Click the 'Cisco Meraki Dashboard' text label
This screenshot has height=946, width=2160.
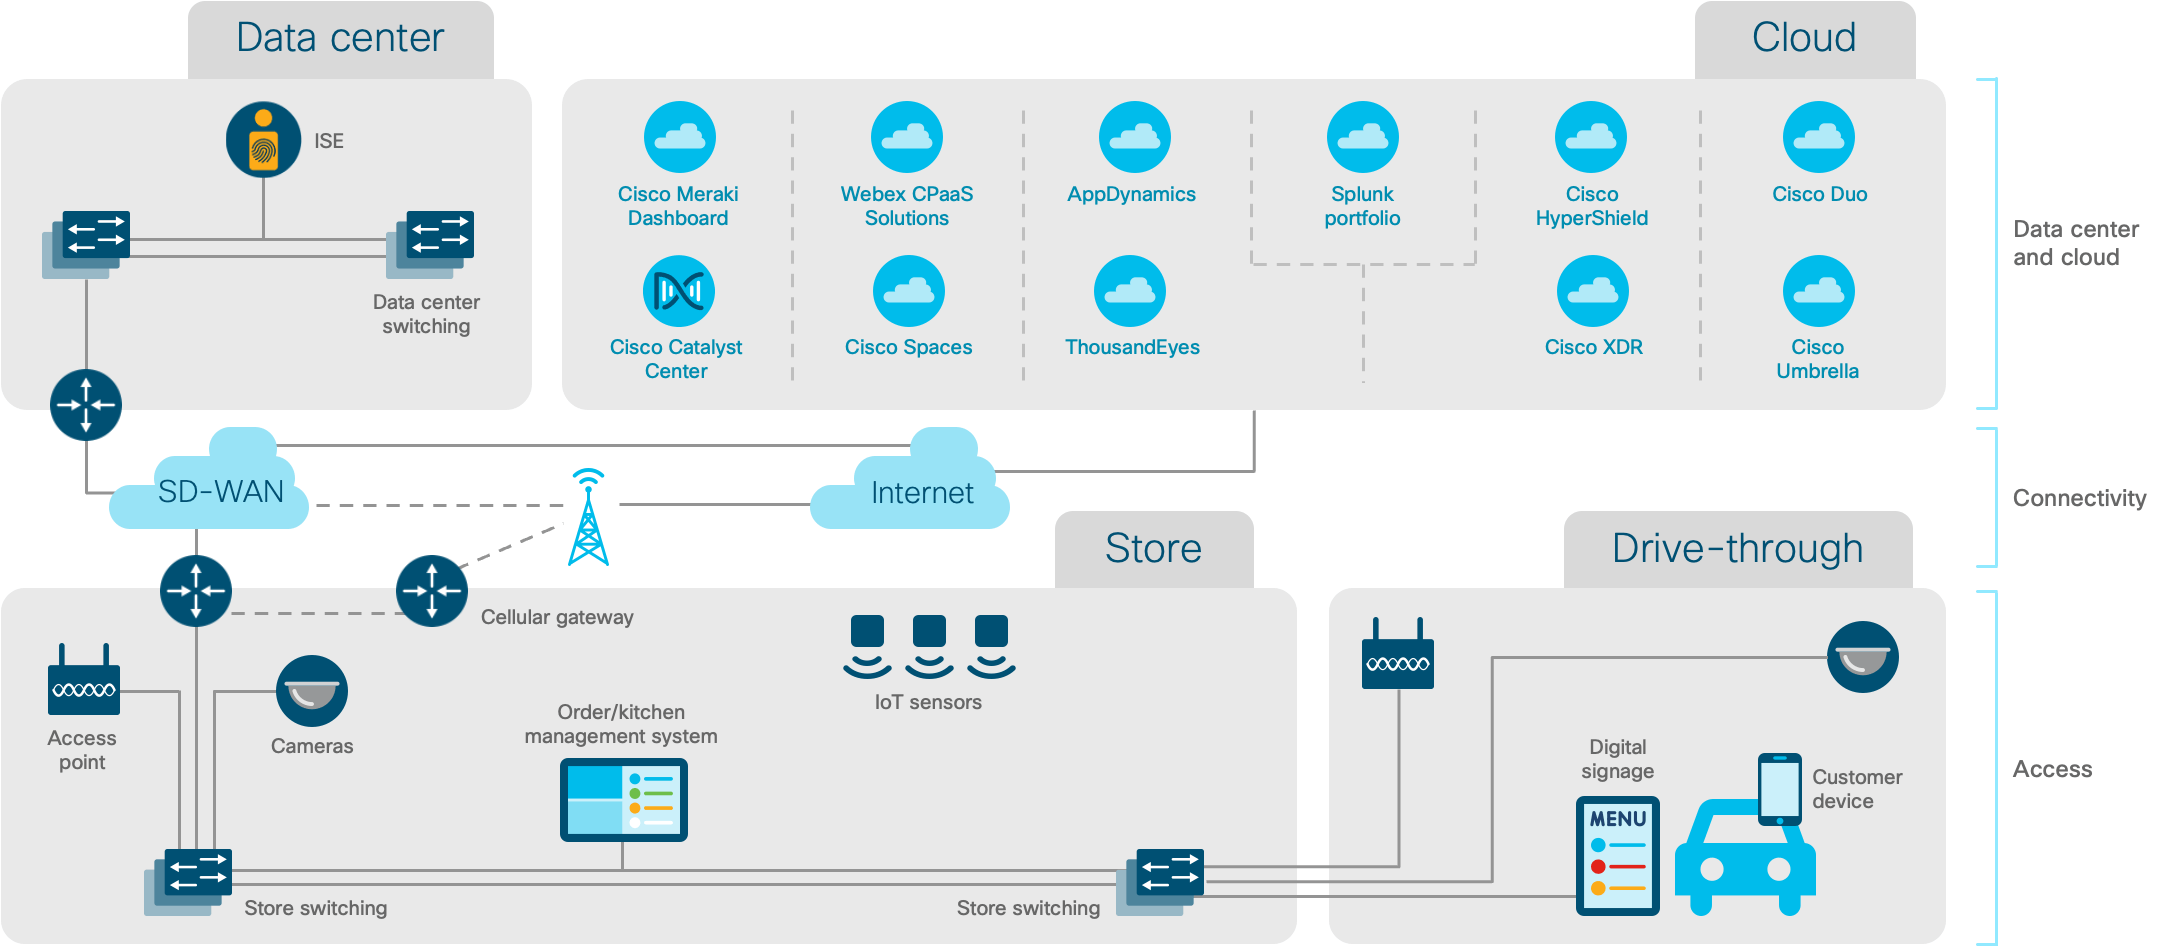[678, 206]
